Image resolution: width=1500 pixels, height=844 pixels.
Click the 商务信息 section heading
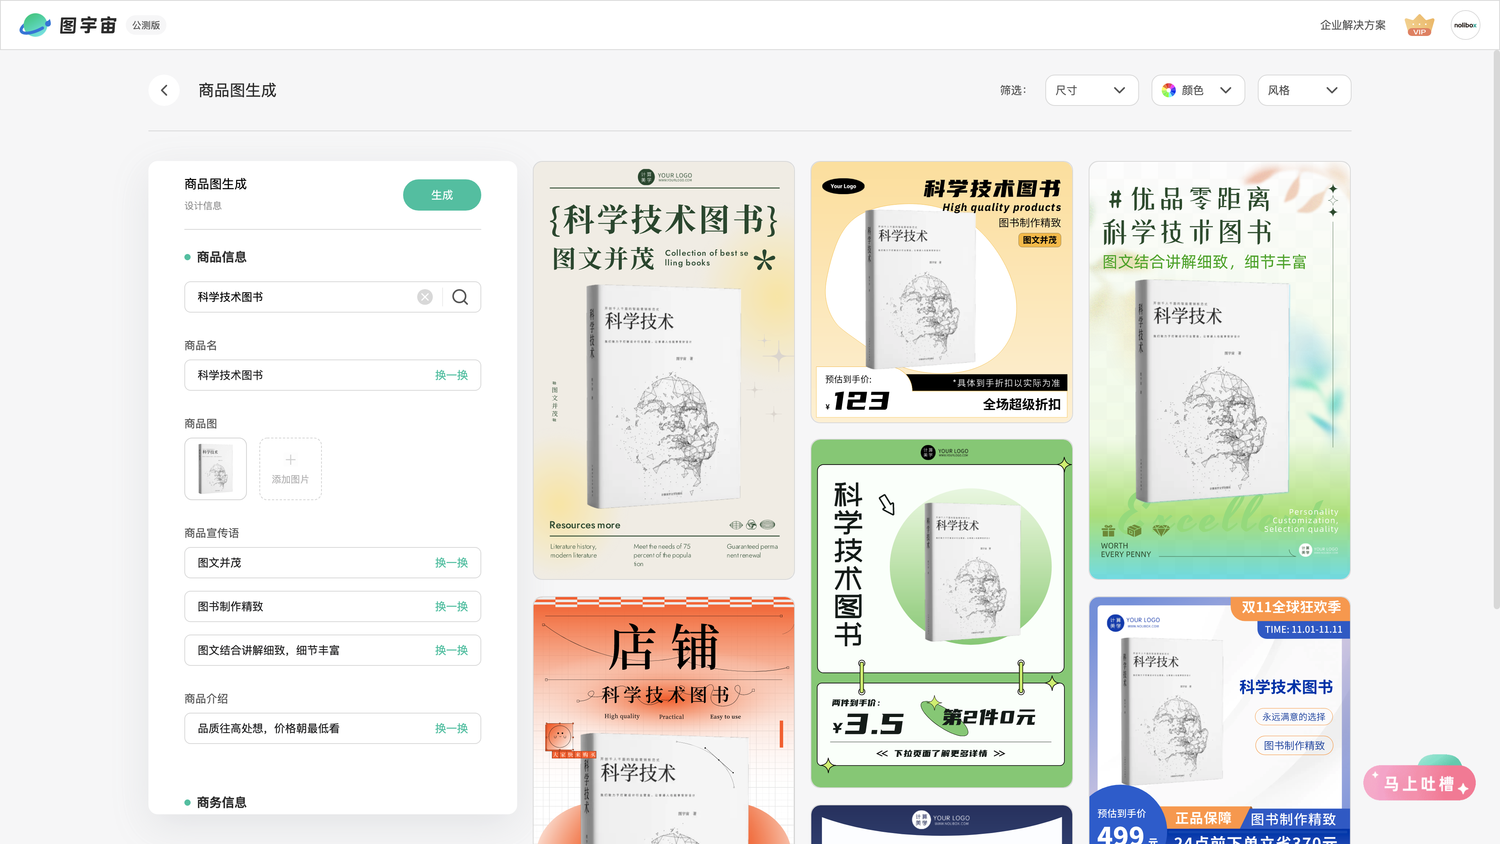(221, 802)
